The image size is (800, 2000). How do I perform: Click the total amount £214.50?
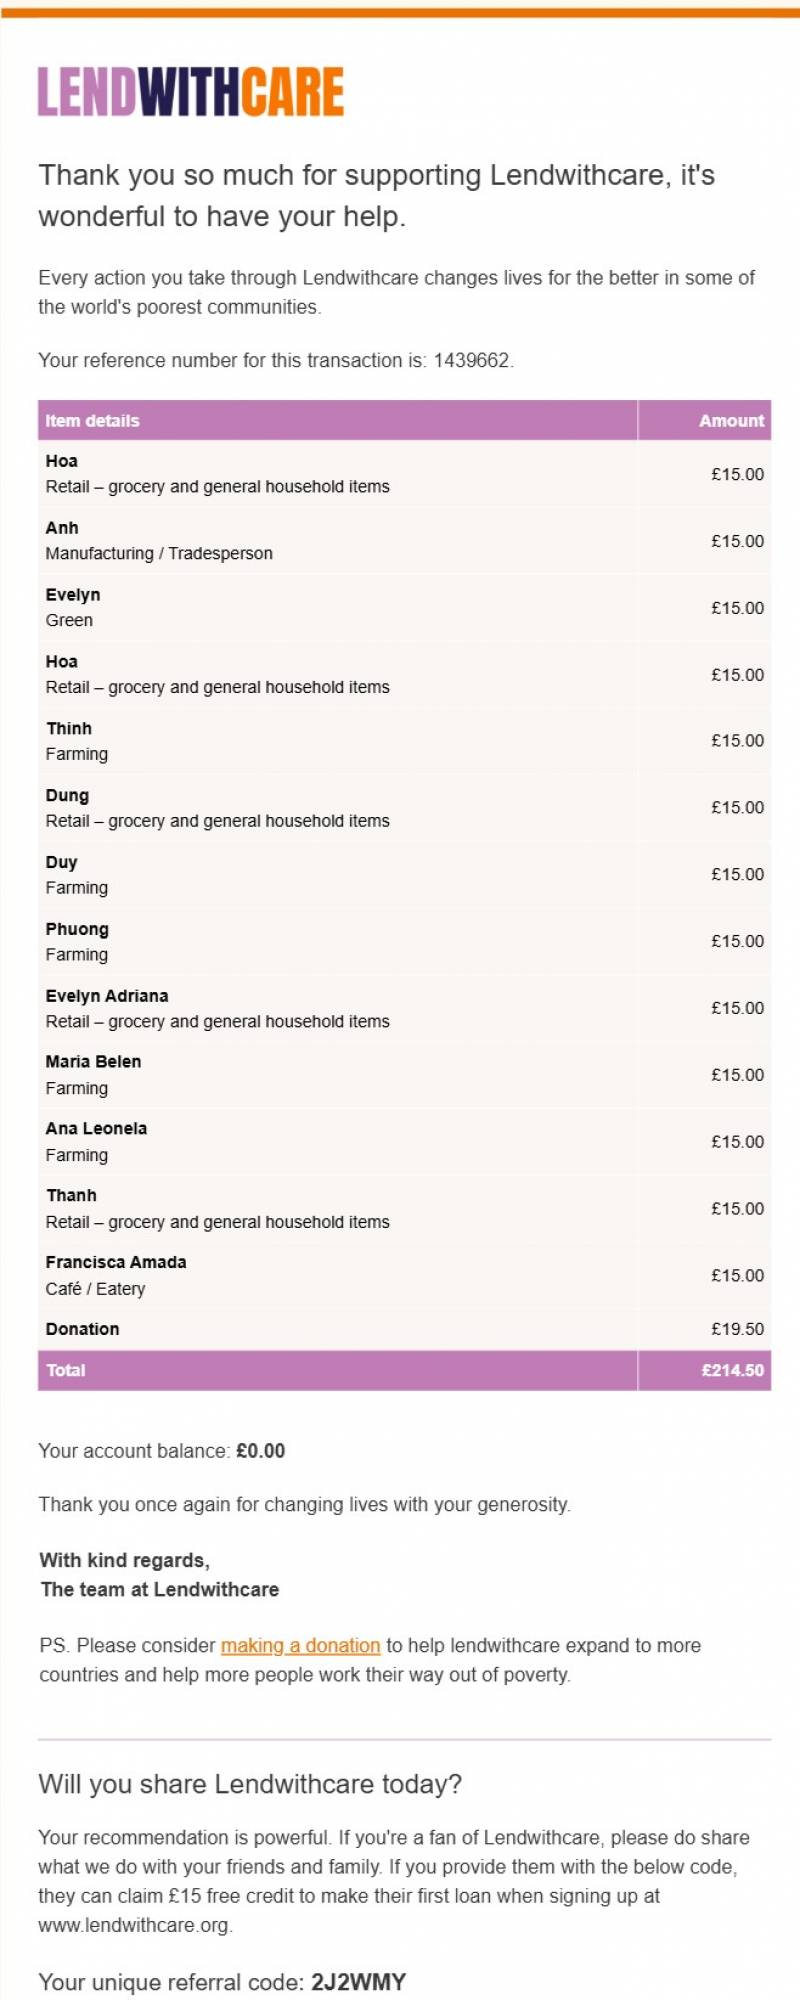point(732,1370)
